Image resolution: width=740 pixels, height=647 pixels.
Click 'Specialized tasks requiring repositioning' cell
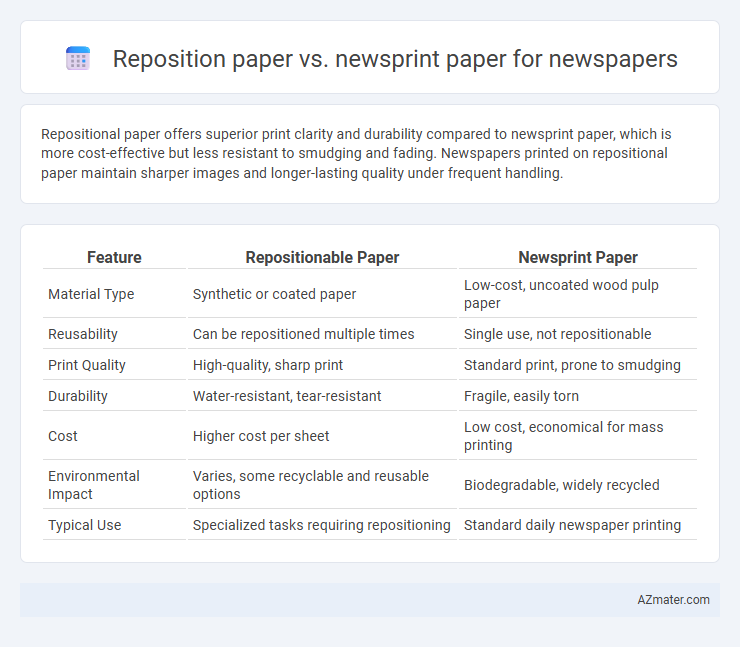tap(321, 525)
